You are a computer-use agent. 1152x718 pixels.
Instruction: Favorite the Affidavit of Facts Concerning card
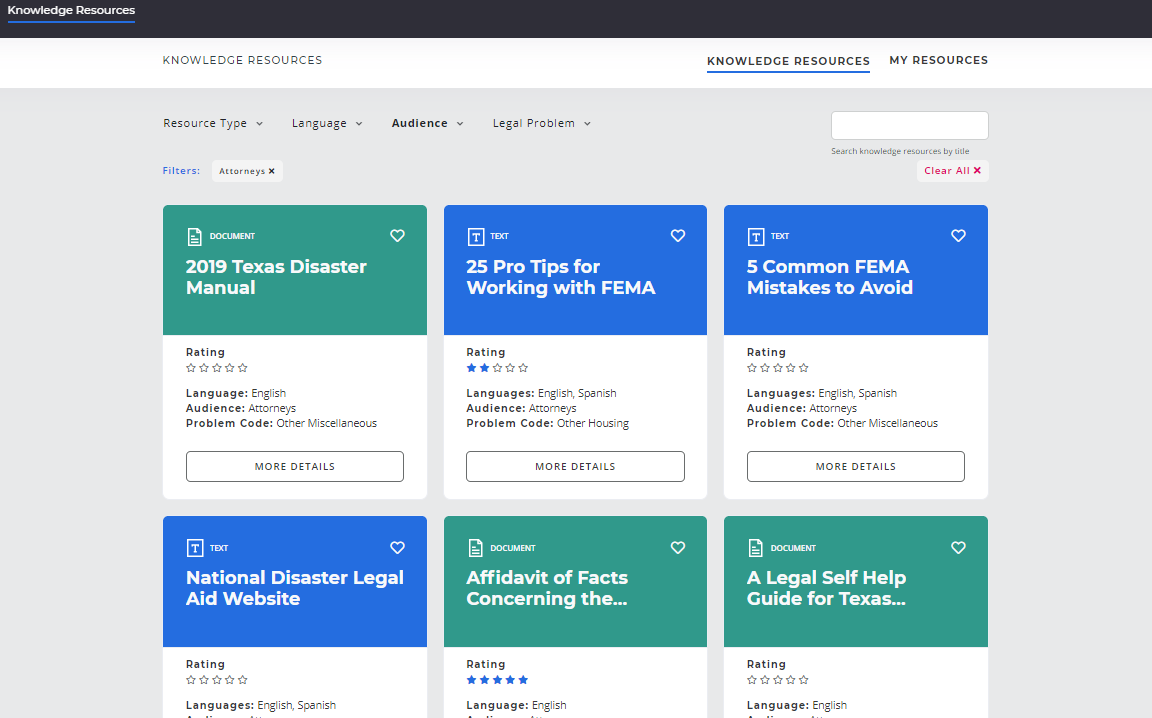(x=678, y=548)
